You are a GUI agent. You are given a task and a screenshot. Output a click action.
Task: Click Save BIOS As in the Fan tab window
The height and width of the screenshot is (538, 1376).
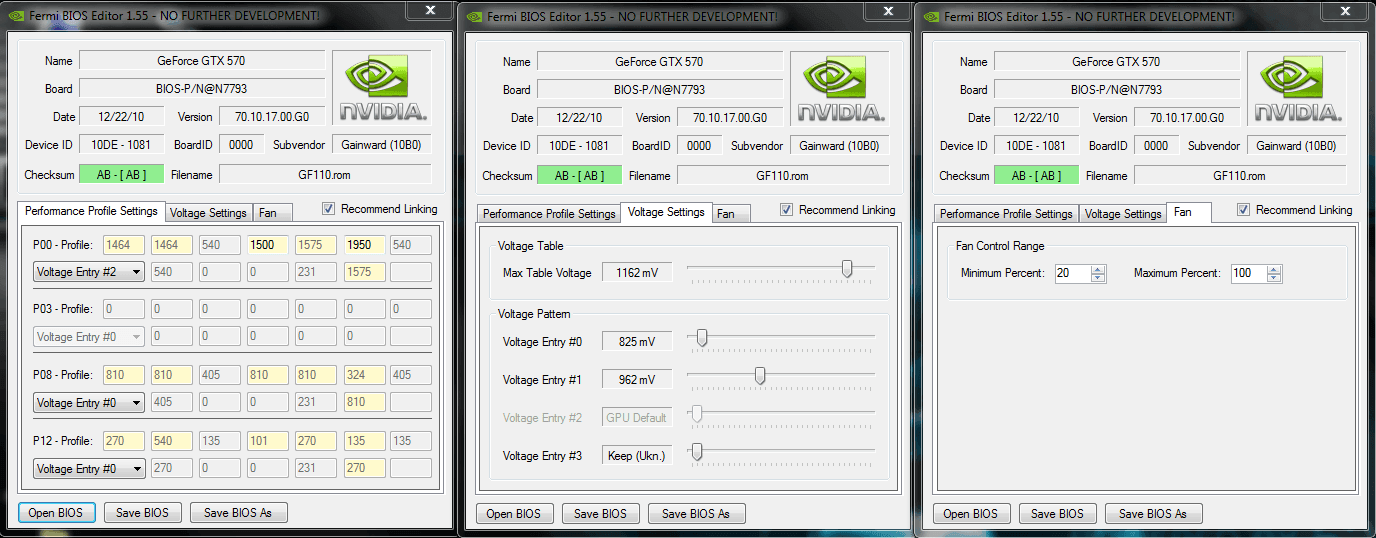1153,514
